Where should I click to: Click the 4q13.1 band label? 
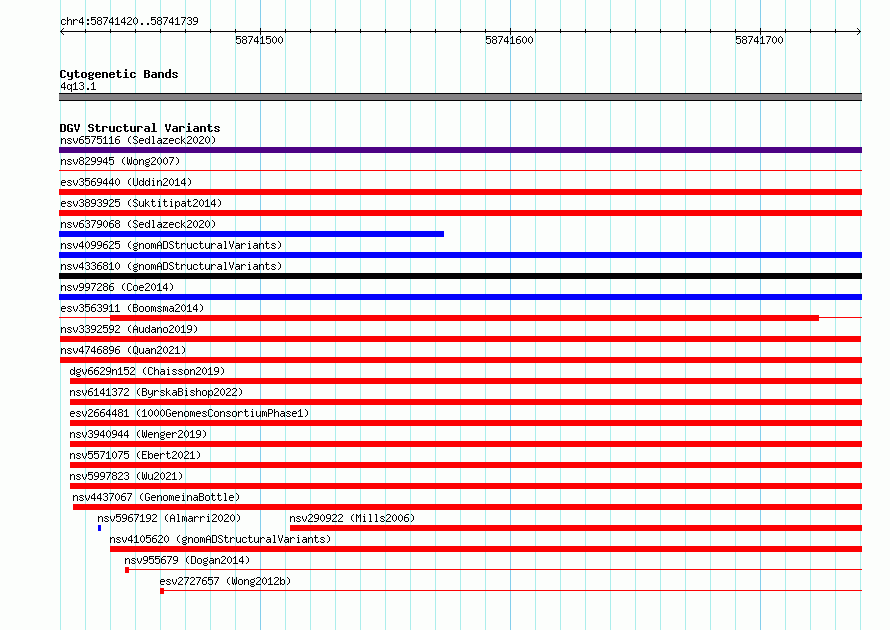(x=78, y=86)
